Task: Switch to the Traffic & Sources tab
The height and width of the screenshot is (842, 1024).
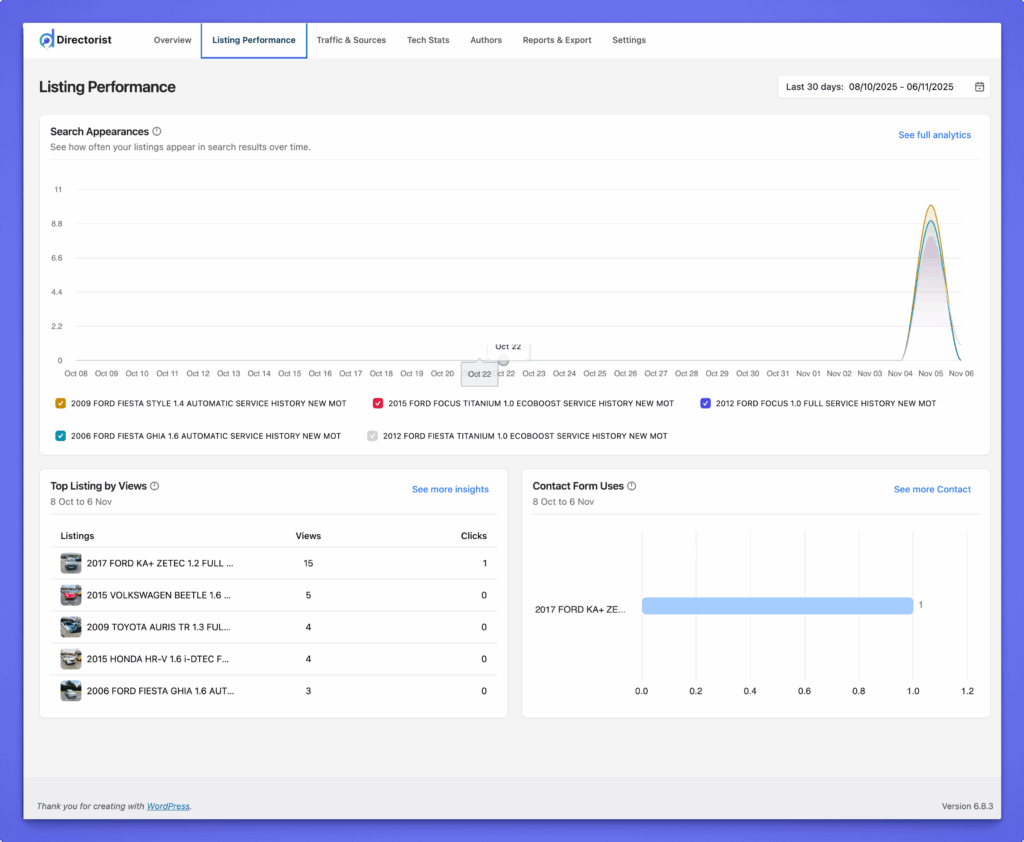Action: [x=351, y=40]
